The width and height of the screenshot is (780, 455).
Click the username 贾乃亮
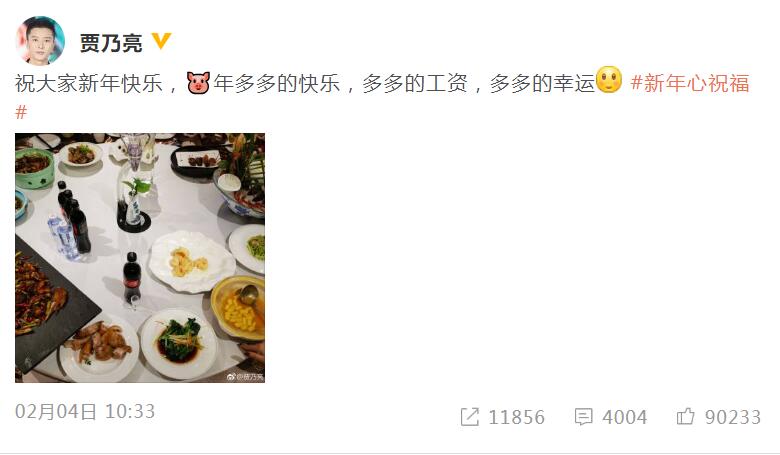111,43
